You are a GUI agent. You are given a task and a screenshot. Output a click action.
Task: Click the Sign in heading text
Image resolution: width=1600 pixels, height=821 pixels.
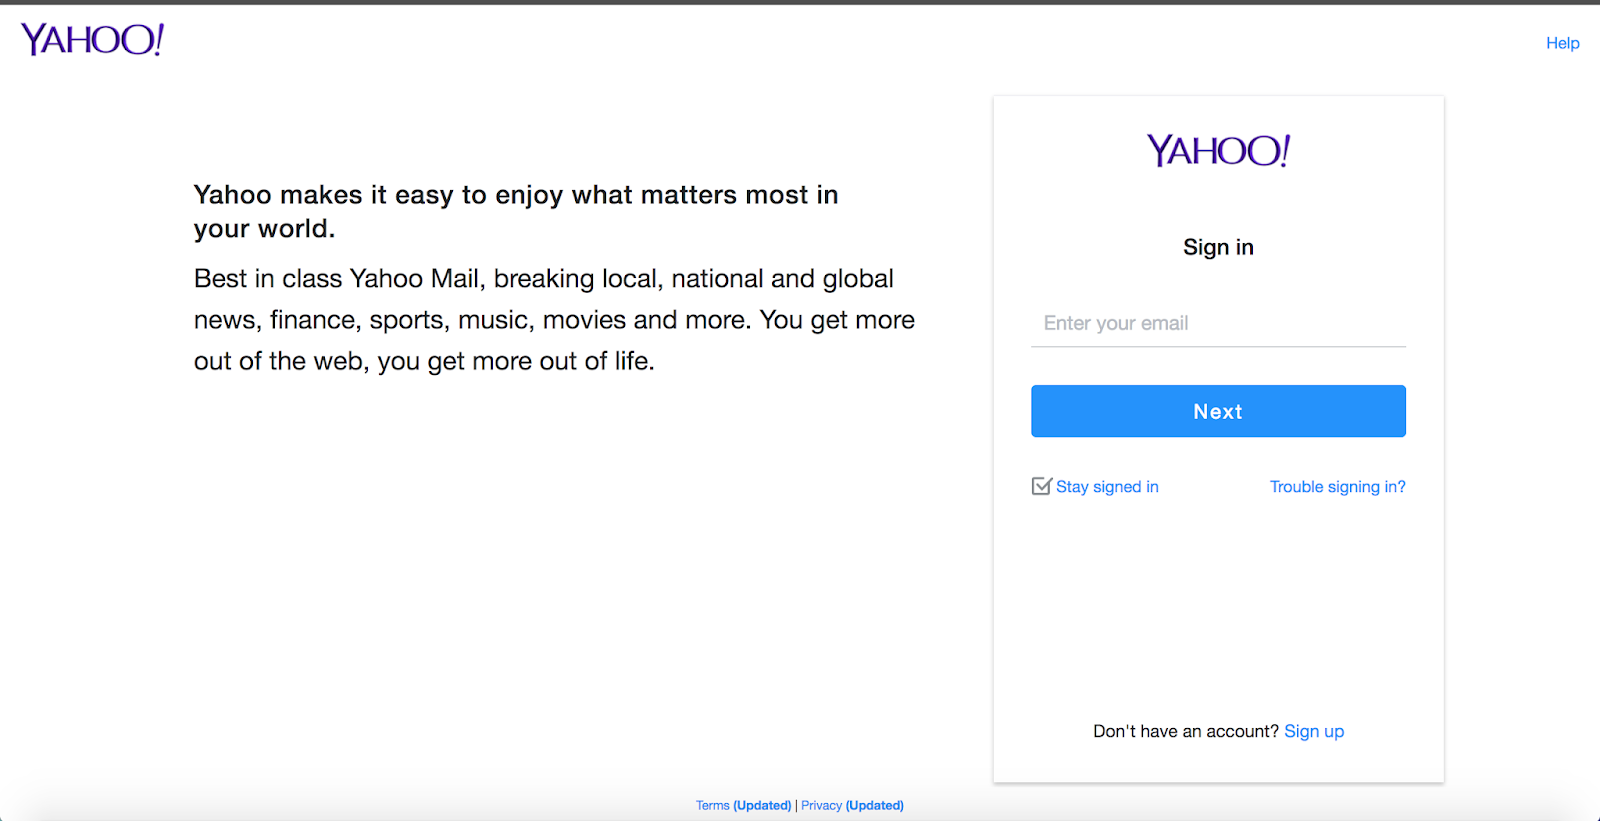[x=1218, y=247]
